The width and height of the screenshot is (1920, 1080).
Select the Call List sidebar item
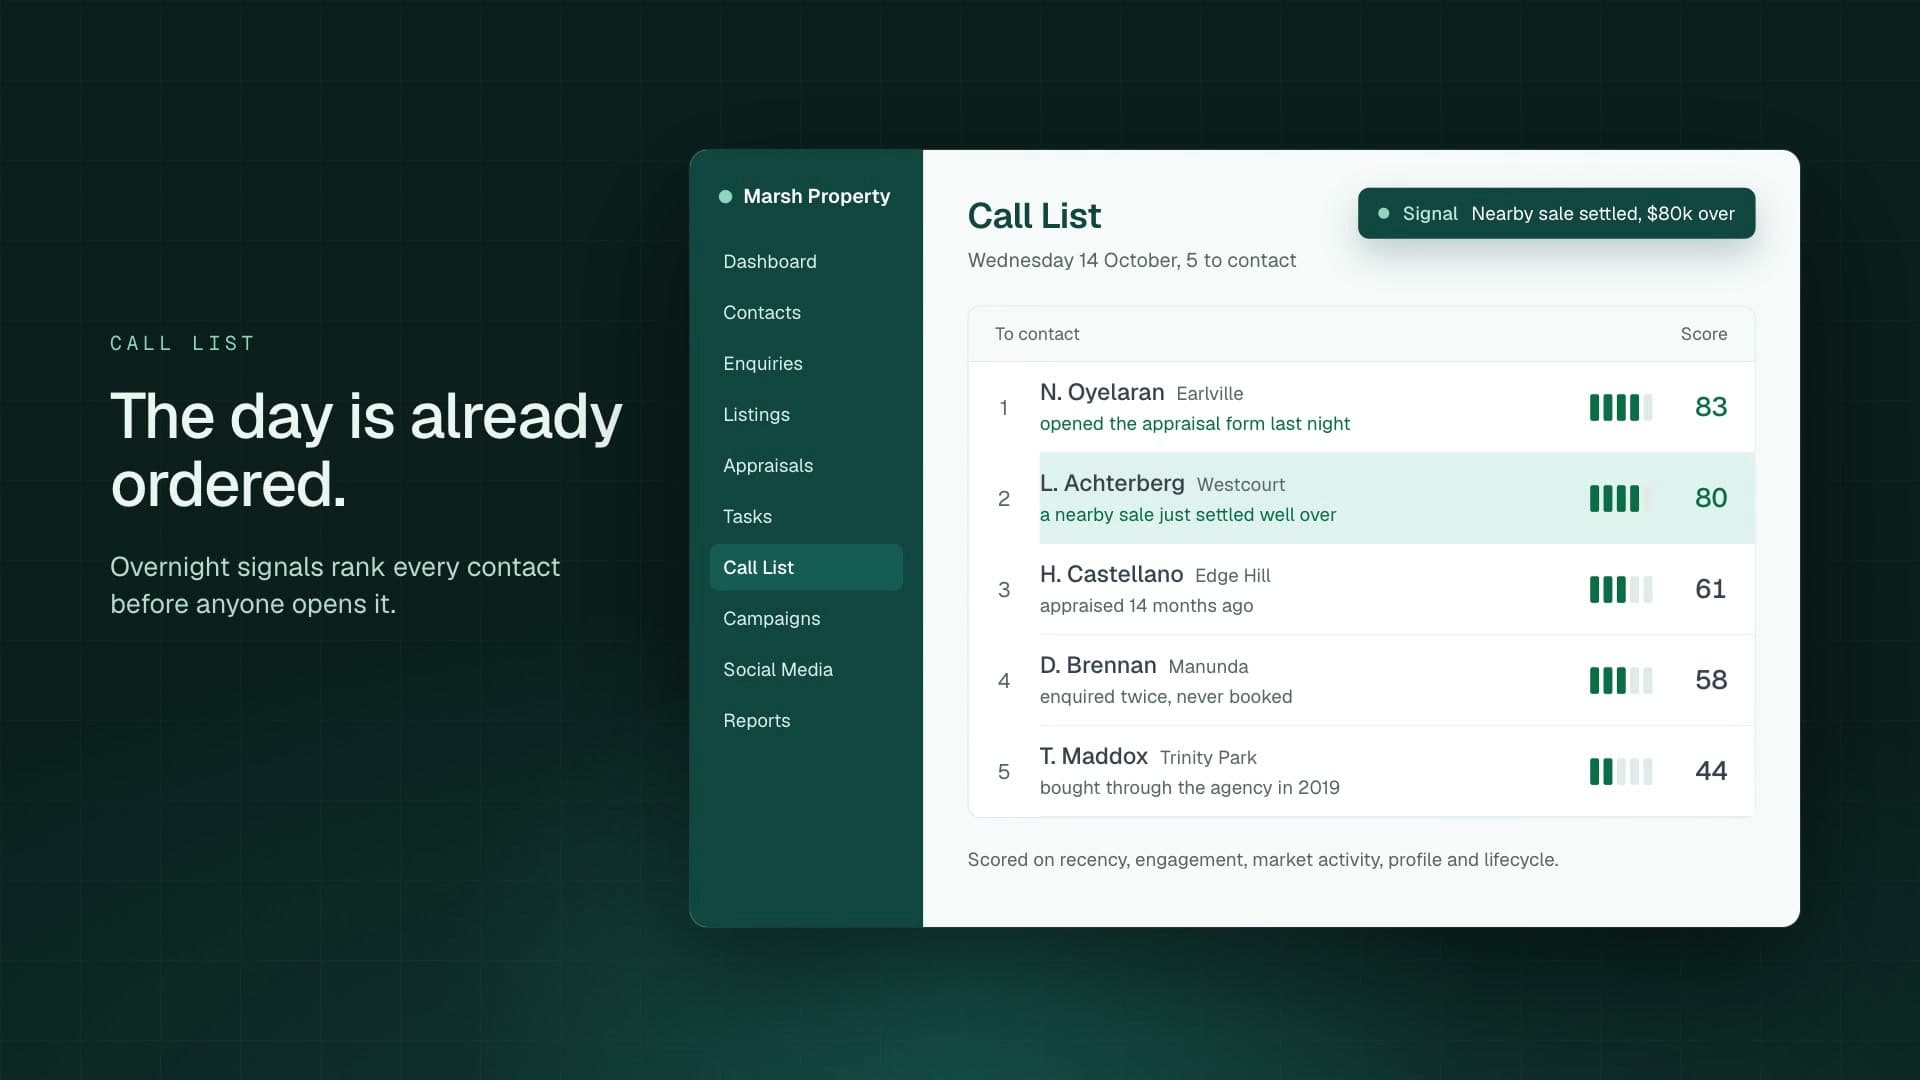click(x=806, y=567)
